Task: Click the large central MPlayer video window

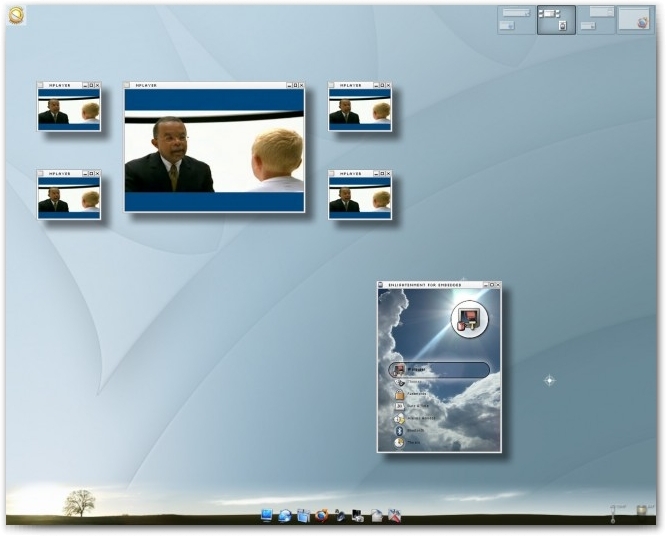Action: [x=214, y=151]
